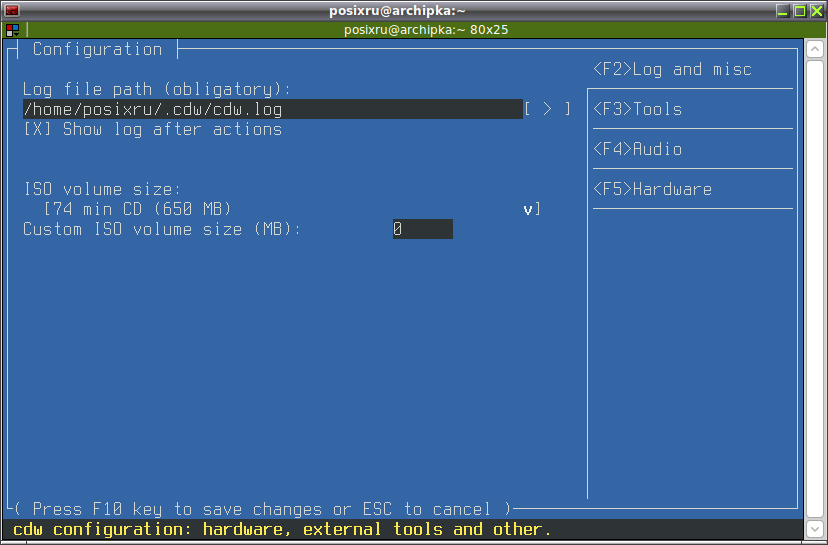Click the scrollbar up arrow
This screenshot has height=545, width=828.
pyautogui.click(x=815, y=49)
